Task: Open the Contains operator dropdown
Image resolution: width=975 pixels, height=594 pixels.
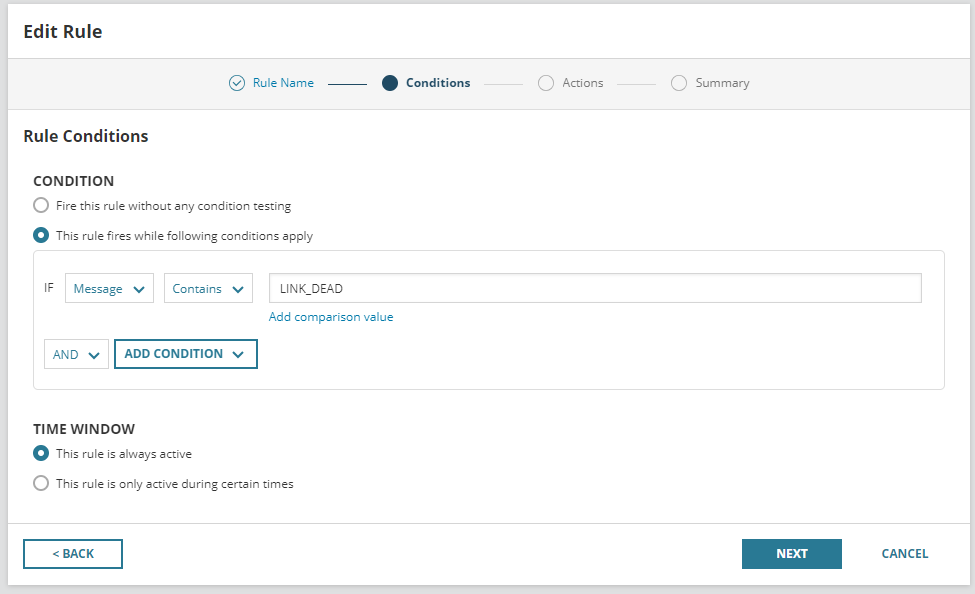Action: pyautogui.click(x=208, y=289)
